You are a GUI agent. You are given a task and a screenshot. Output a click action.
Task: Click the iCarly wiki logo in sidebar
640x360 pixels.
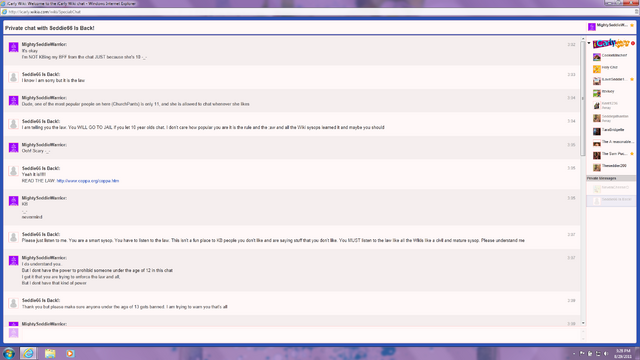click(x=611, y=43)
